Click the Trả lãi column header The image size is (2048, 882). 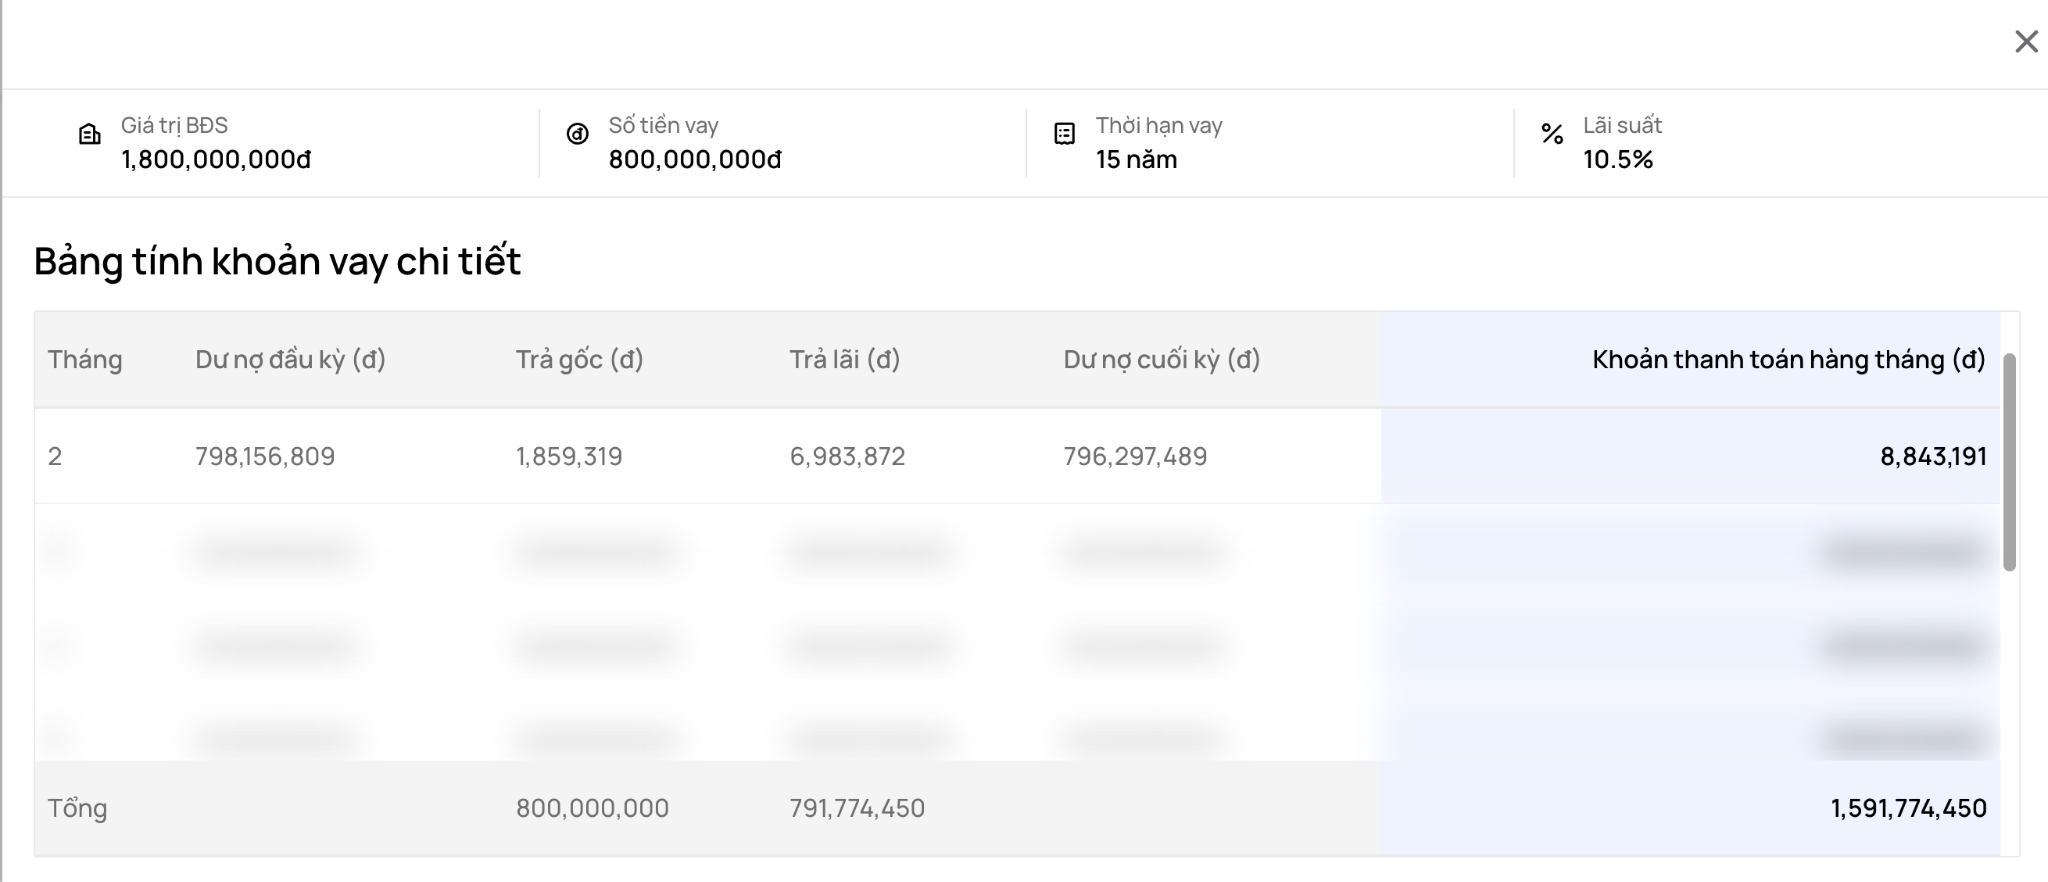click(845, 359)
